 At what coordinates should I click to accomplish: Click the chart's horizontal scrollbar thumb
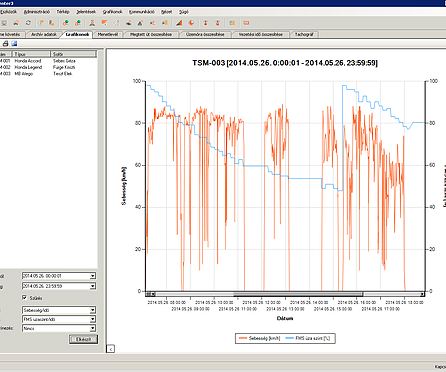pos(298,294)
